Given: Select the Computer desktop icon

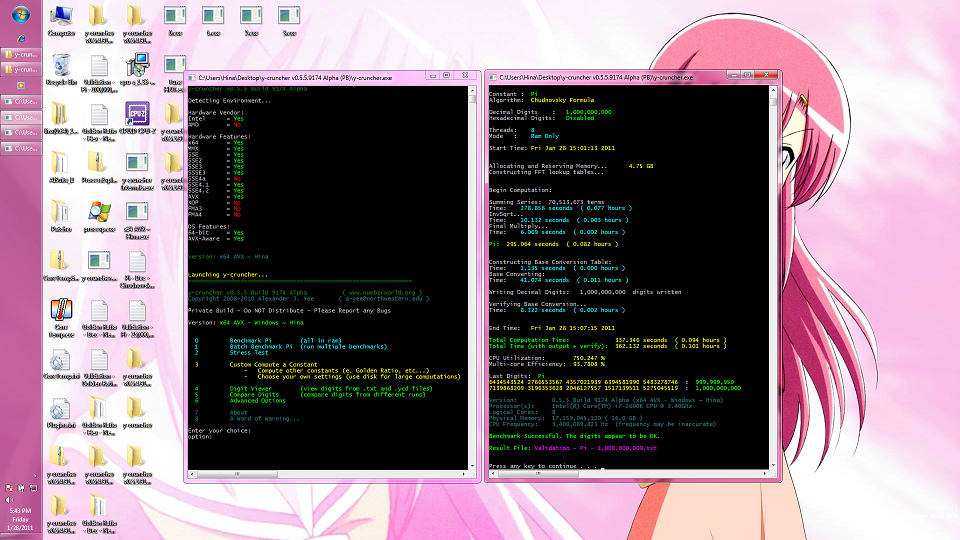Looking at the screenshot, I should (x=61, y=17).
